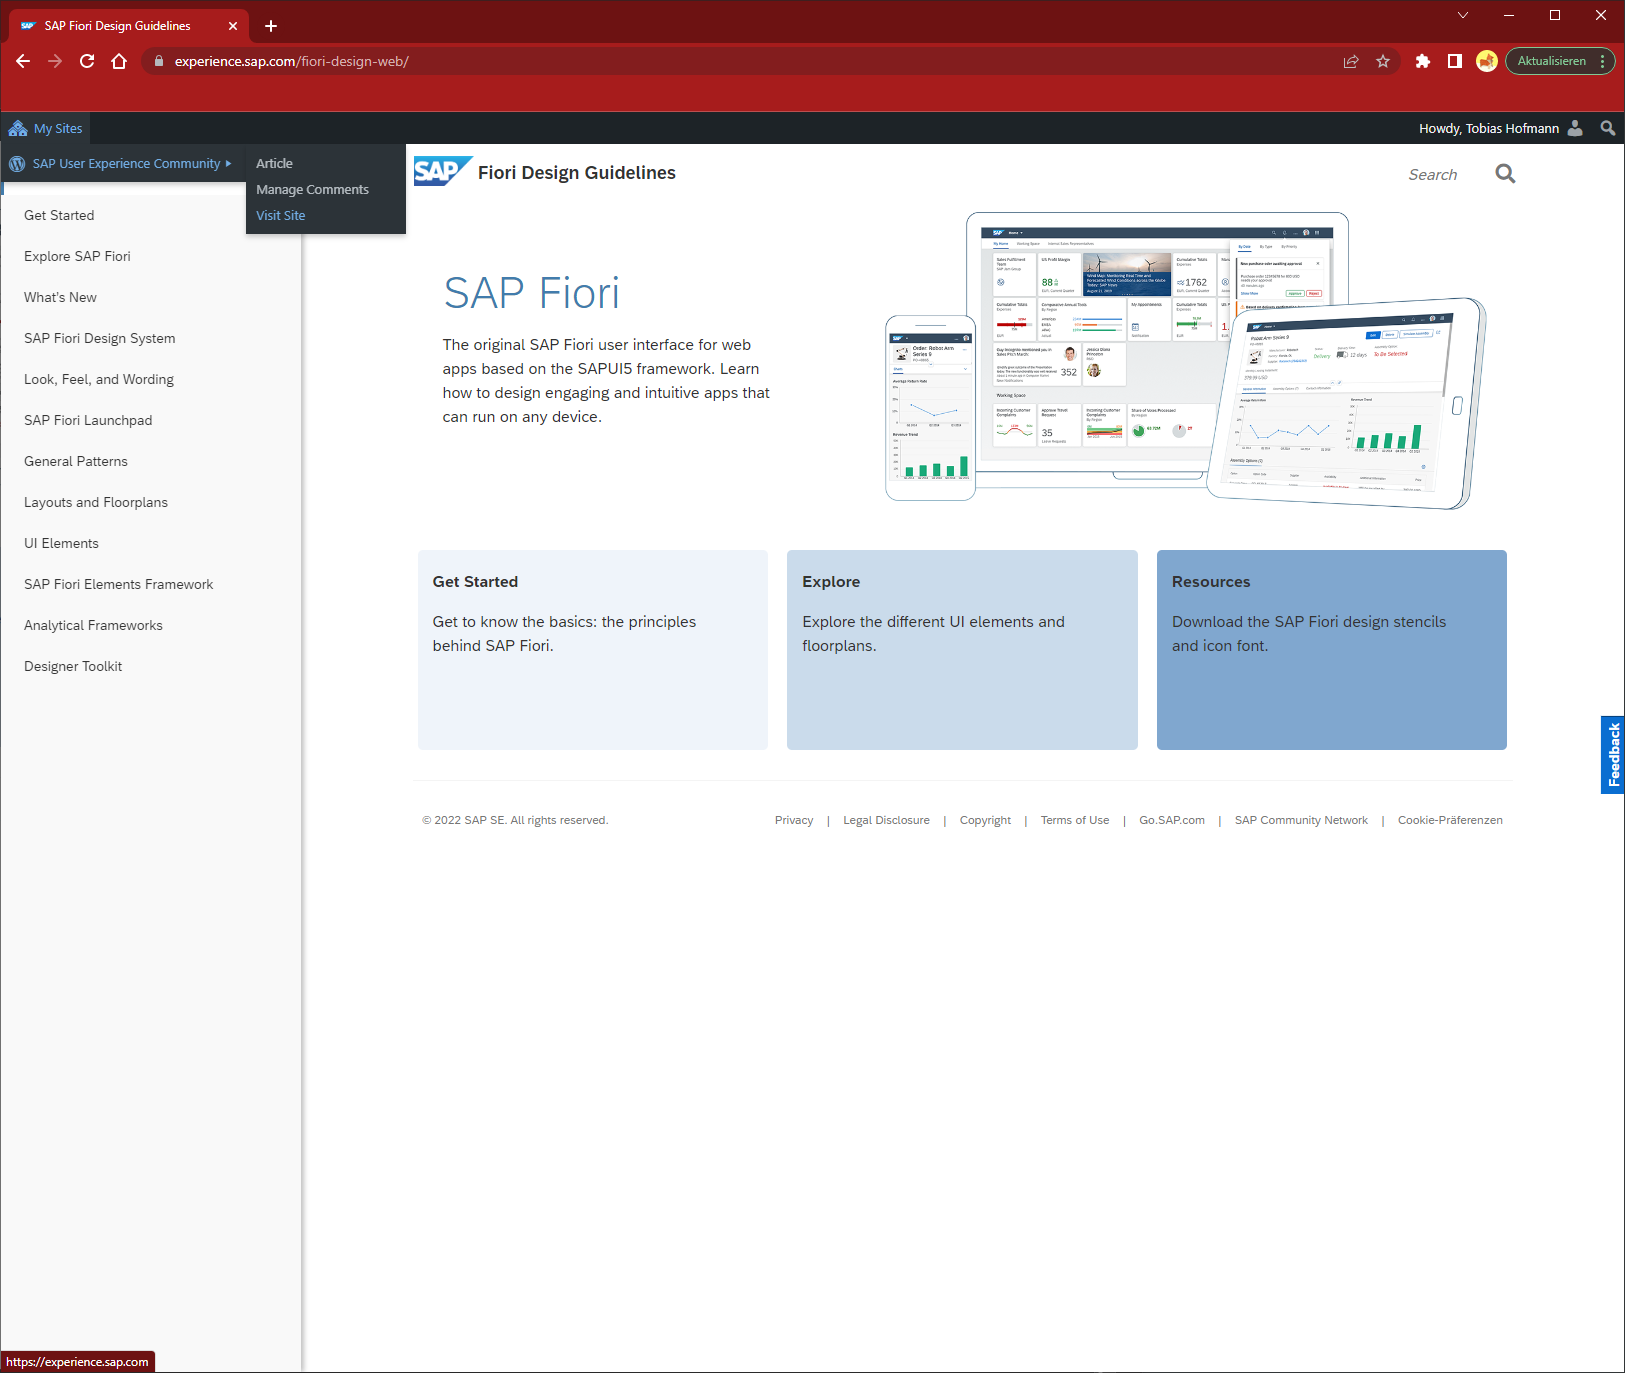
Task: Open Analytical Frameworks in sidebar
Action: (x=93, y=625)
